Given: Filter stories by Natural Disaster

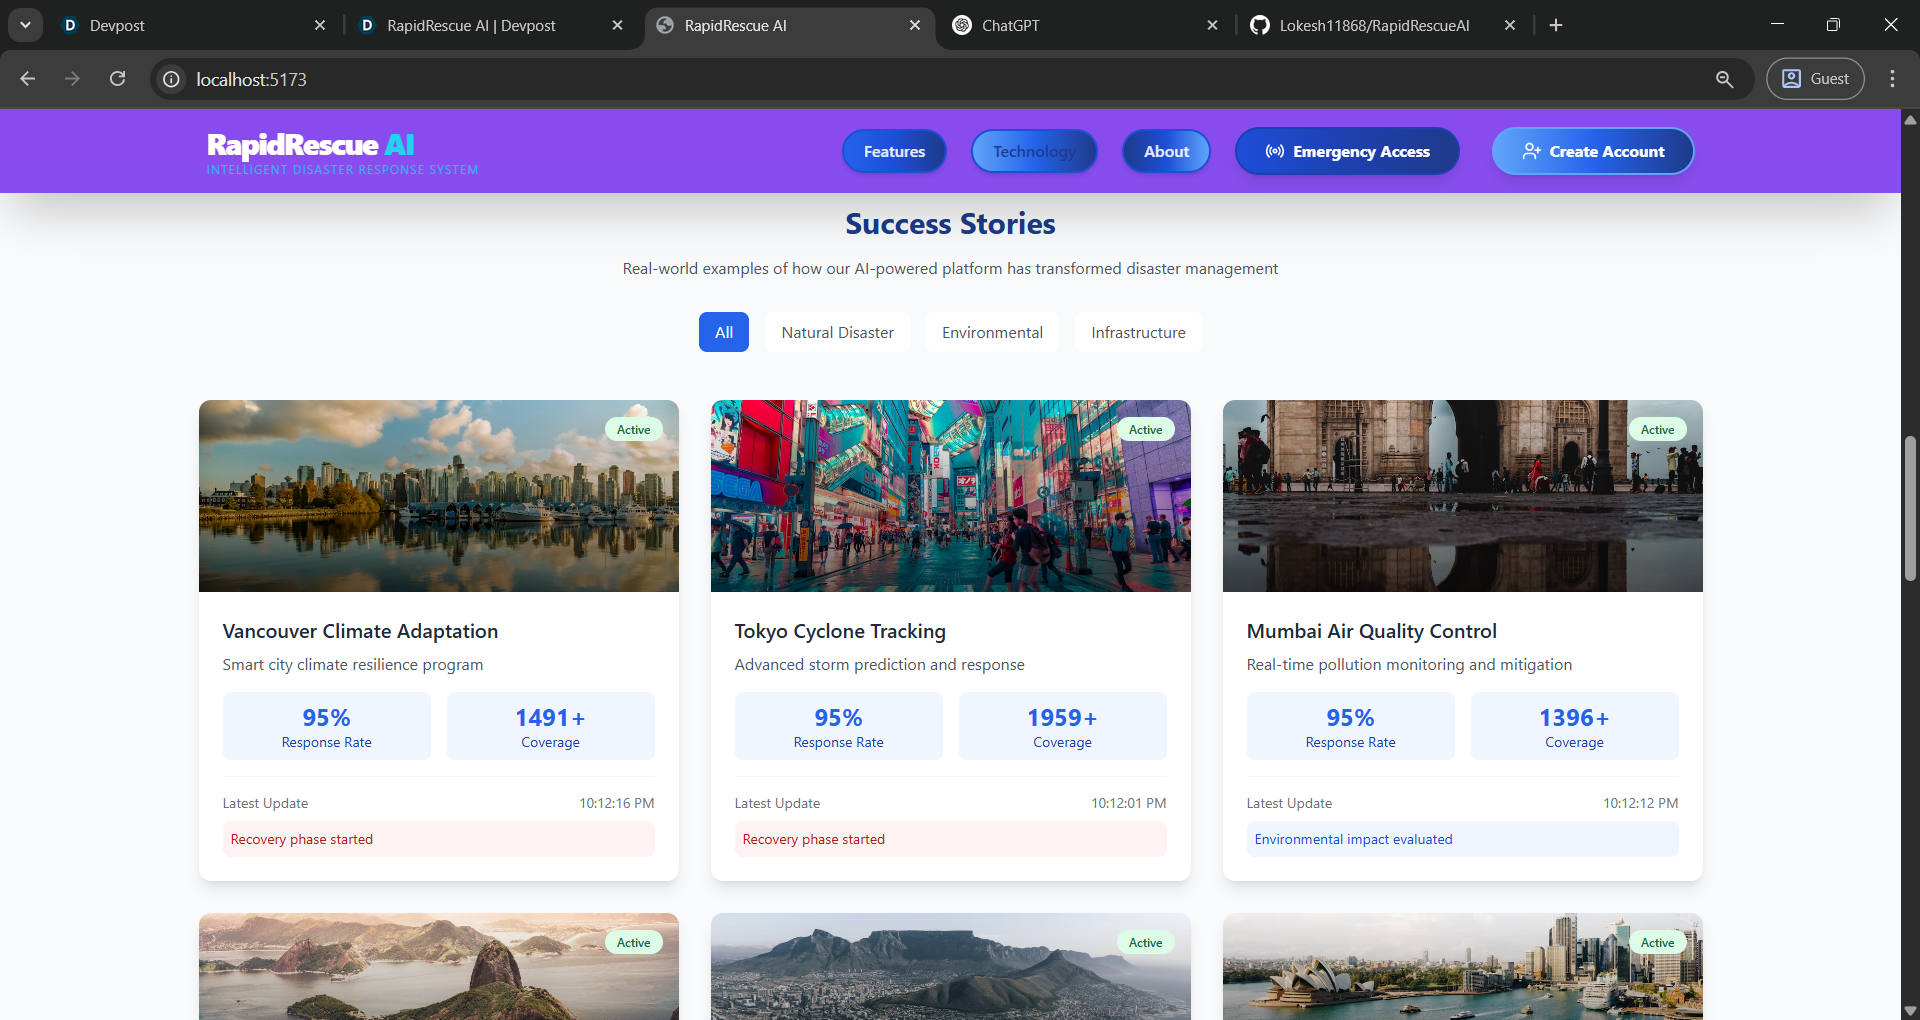Looking at the screenshot, I should 838,332.
